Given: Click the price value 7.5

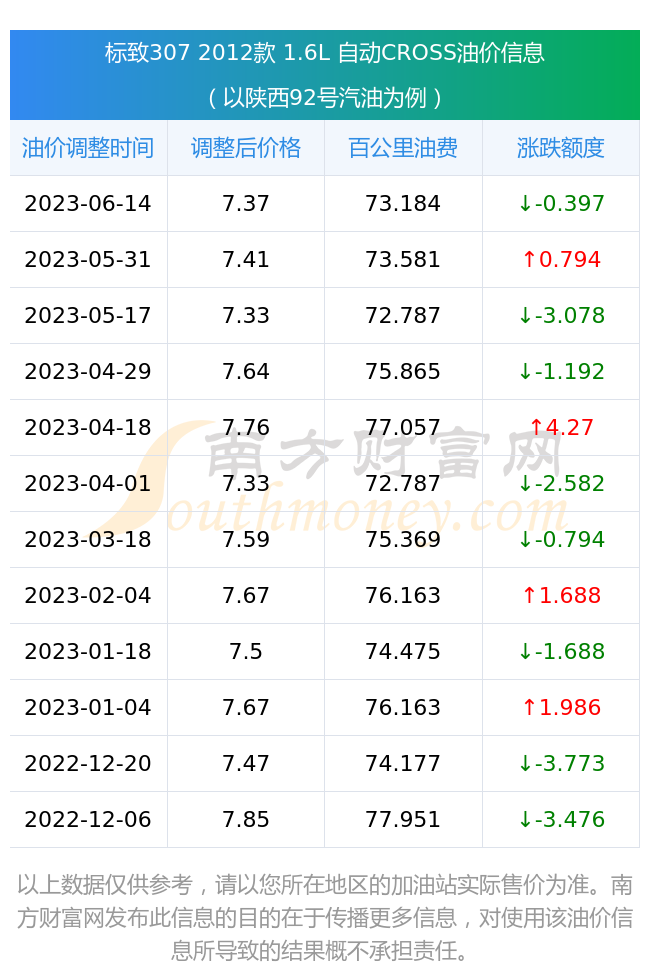Looking at the screenshot, I should pyautogui.click(x=246, y=652).
